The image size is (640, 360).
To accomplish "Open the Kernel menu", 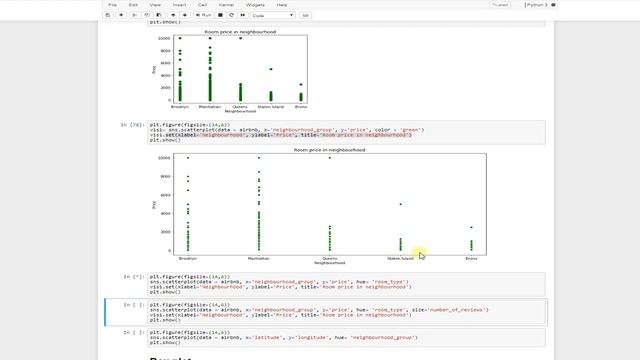I will coord(226,5).
